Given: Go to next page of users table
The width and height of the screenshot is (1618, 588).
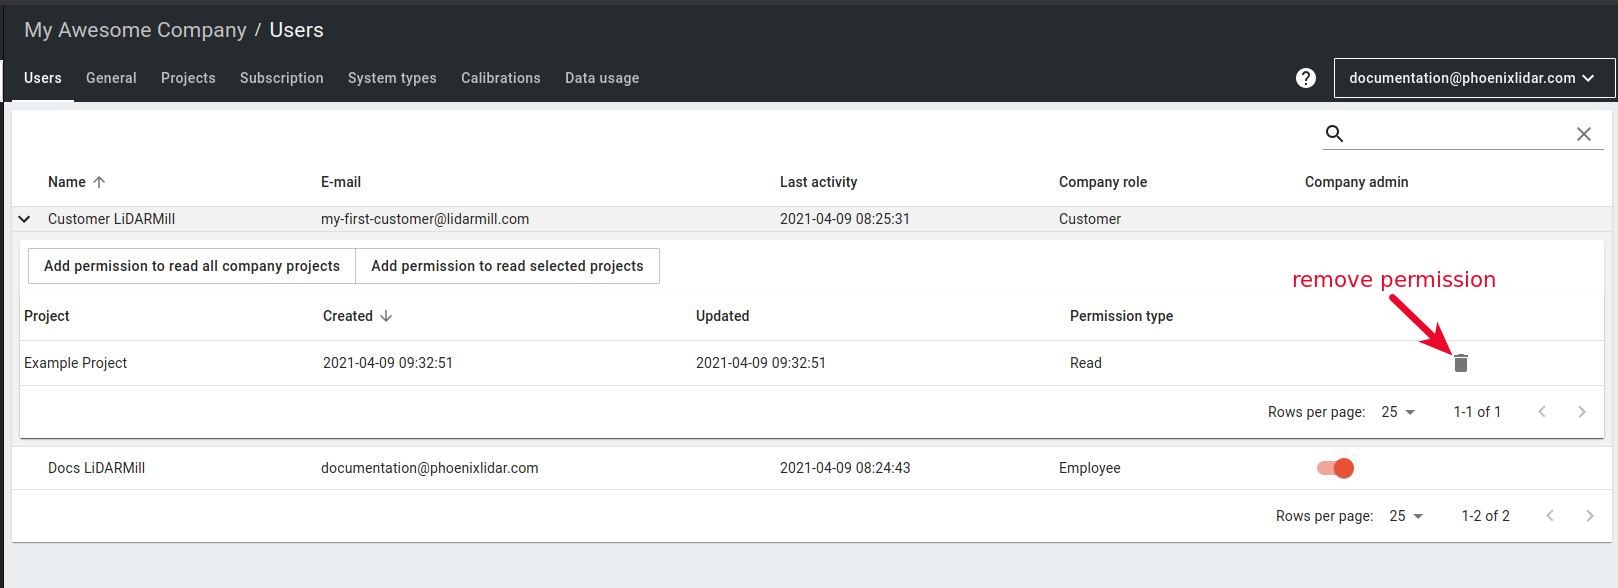Looking at the screenshot, I should point(1589,516).
